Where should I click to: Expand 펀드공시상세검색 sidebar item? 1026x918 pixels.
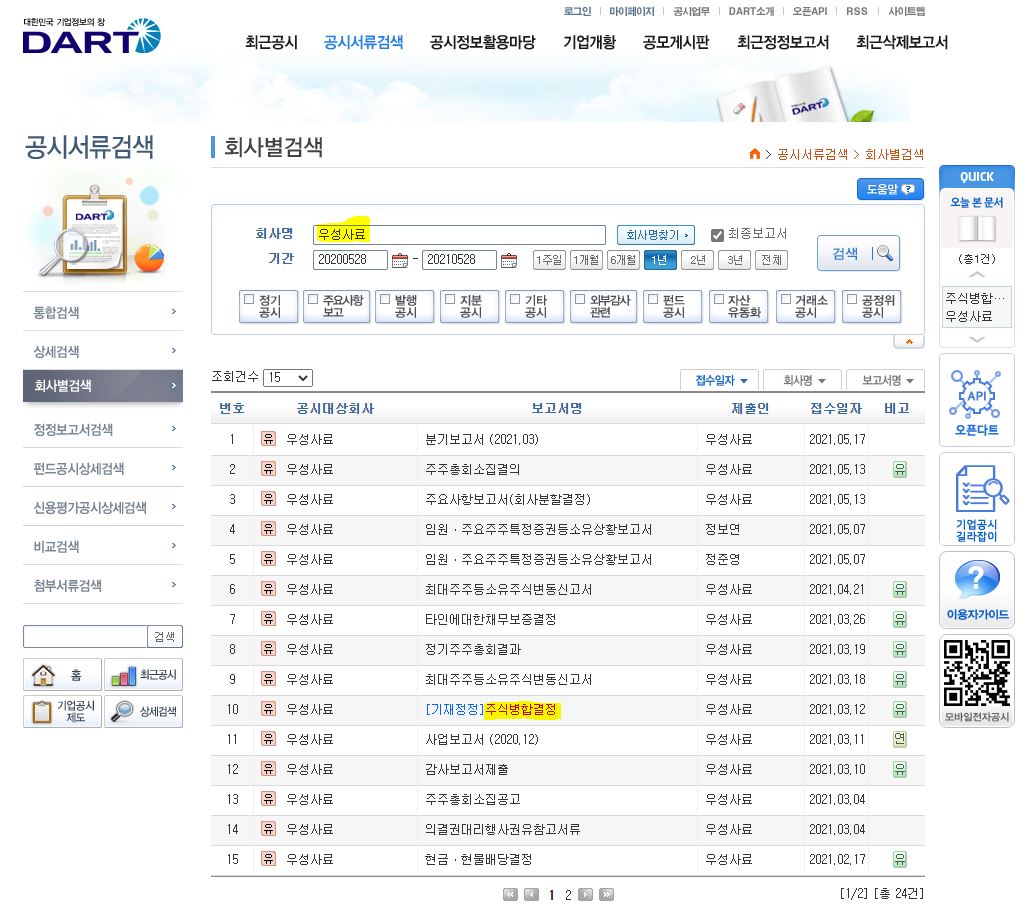(103, 468)
